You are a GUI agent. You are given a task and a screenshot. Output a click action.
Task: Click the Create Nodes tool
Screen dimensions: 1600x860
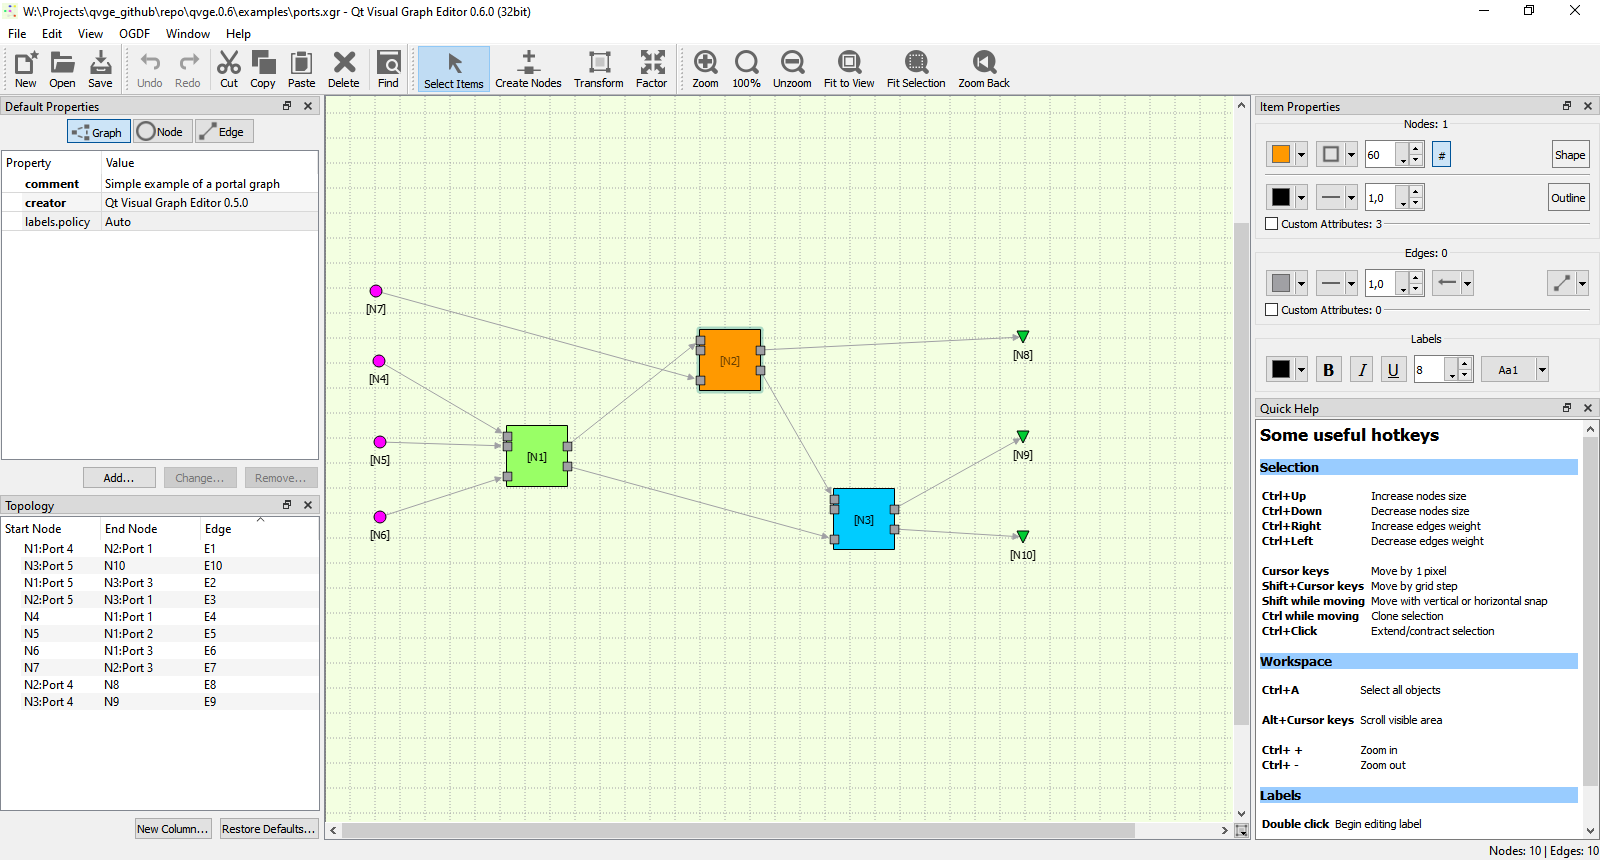[528, 69]
